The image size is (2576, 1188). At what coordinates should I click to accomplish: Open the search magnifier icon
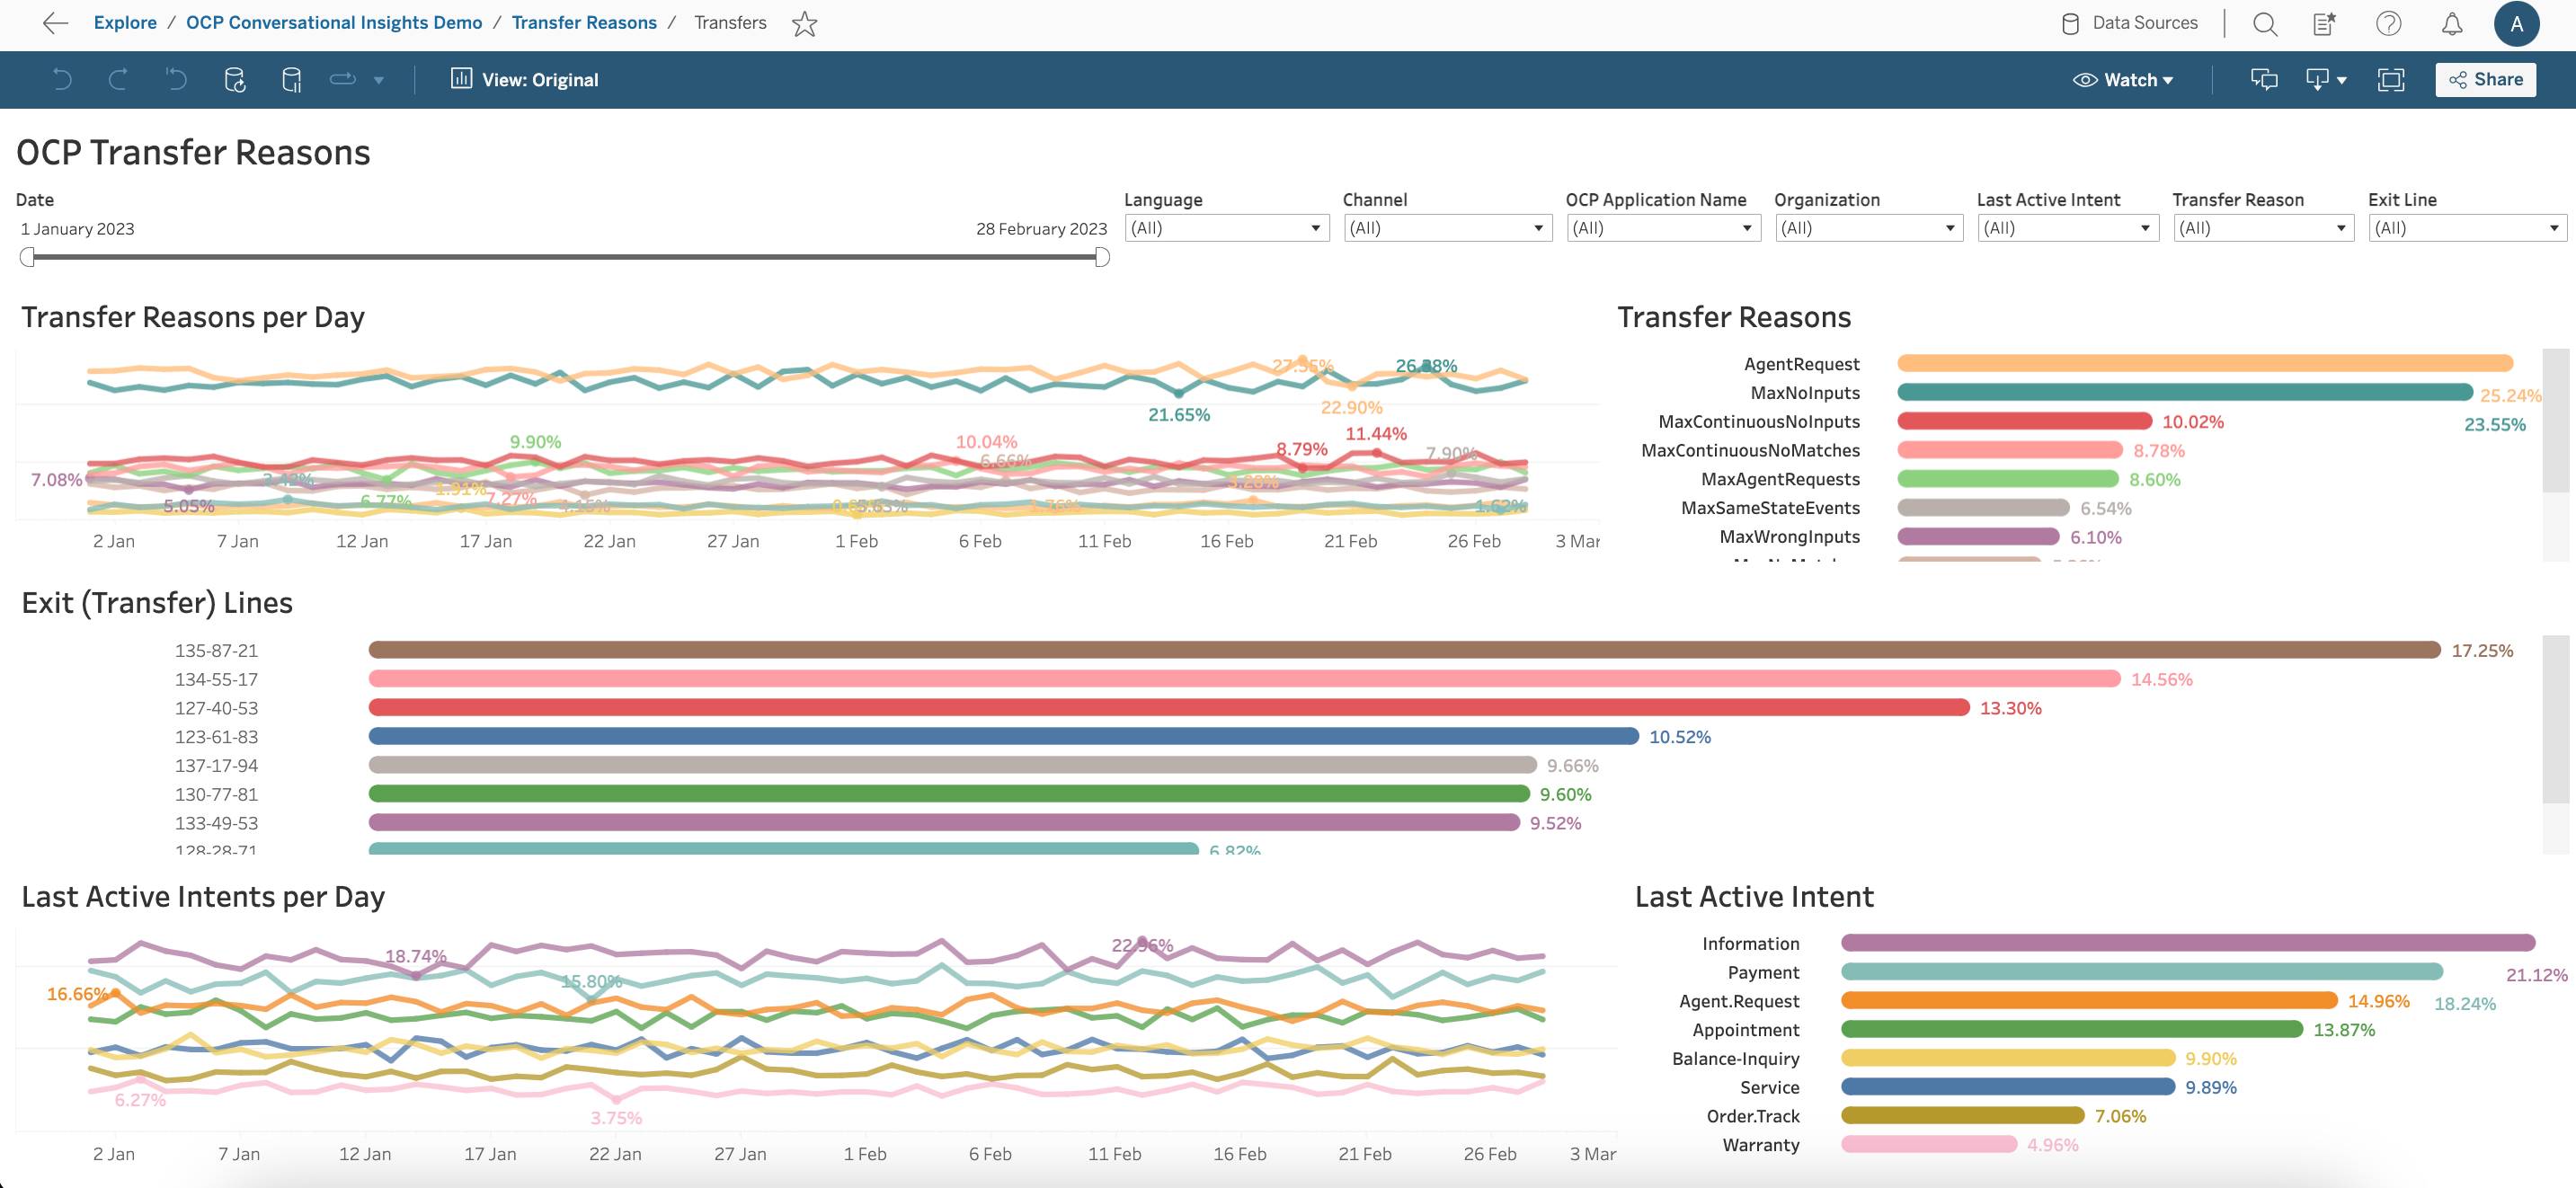[2264, 23]
